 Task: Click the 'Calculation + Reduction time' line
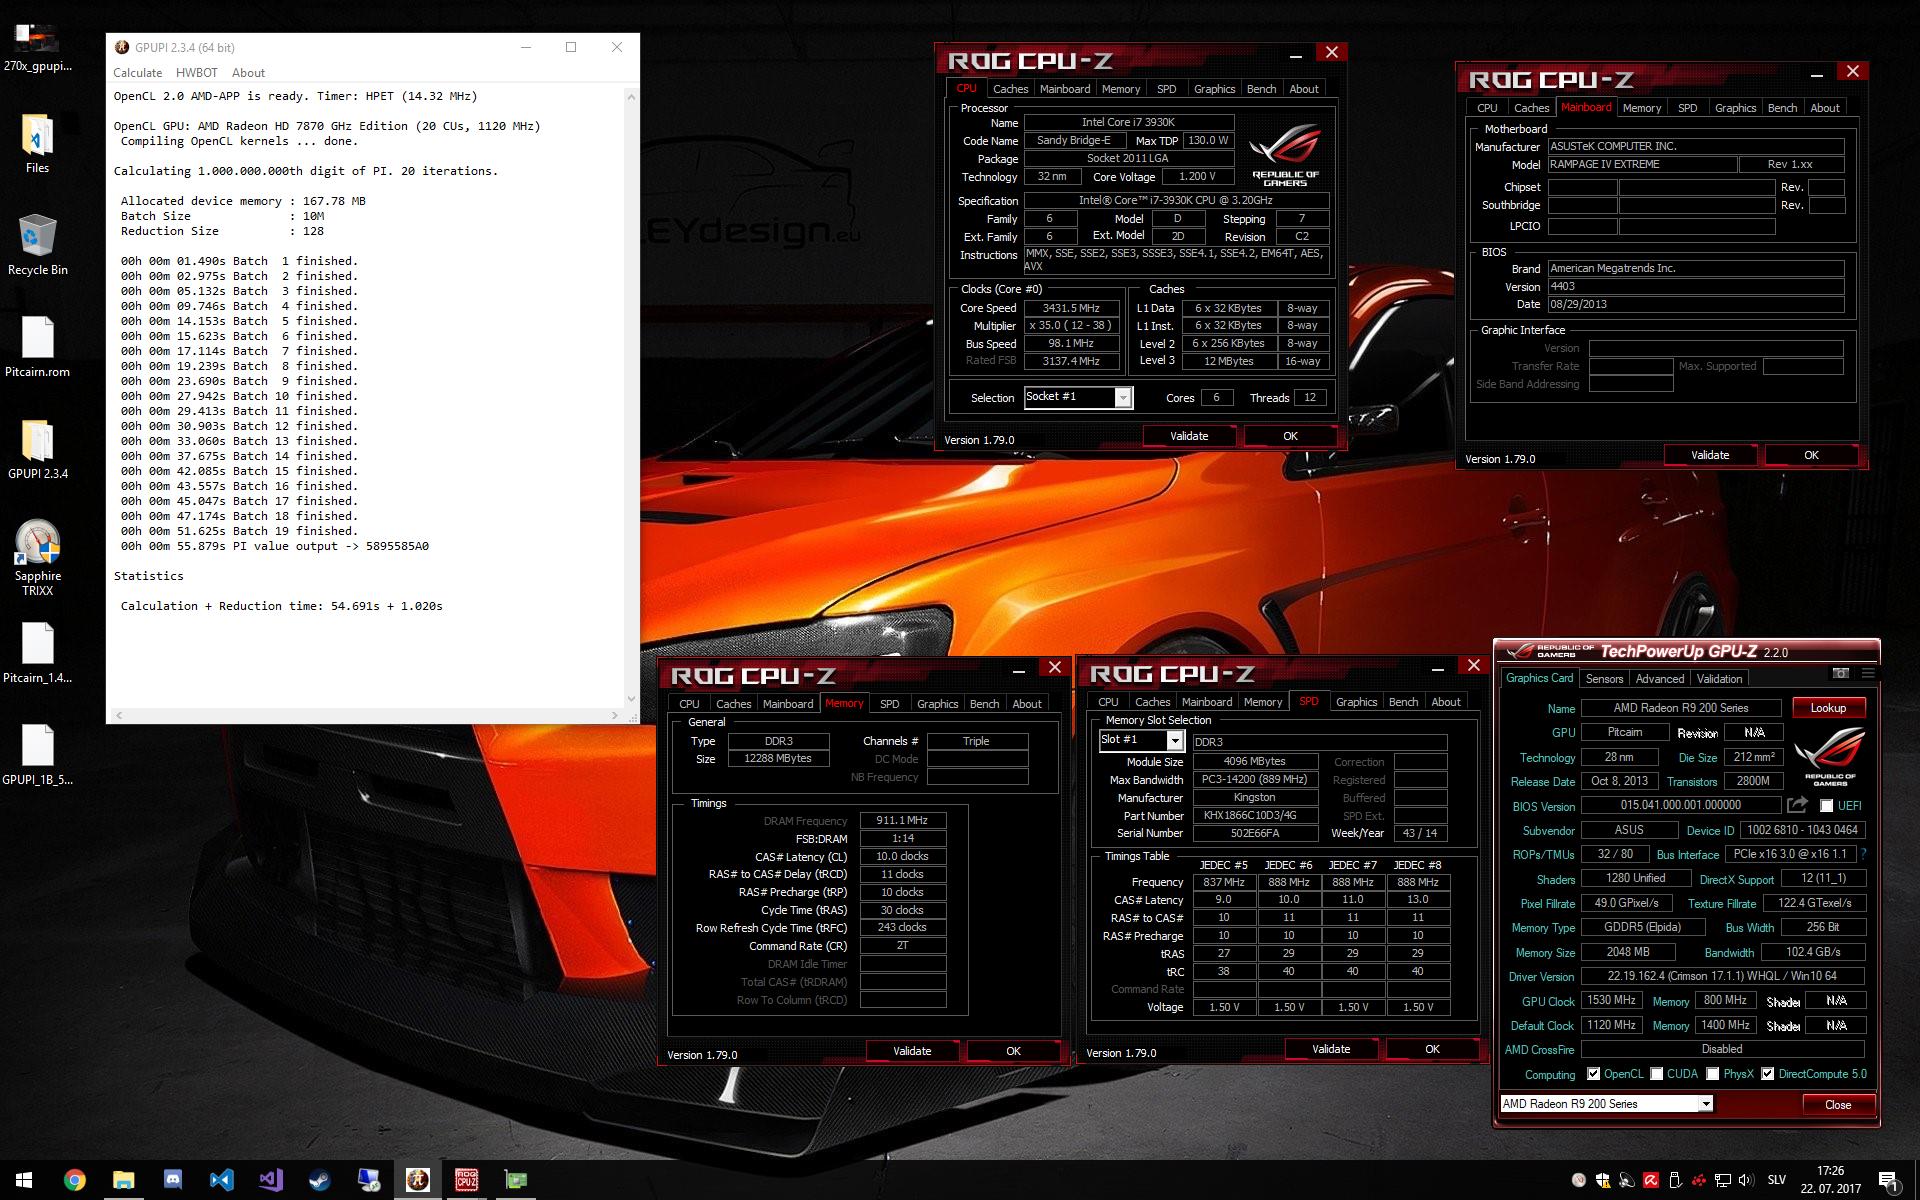[x=281, y=606]
